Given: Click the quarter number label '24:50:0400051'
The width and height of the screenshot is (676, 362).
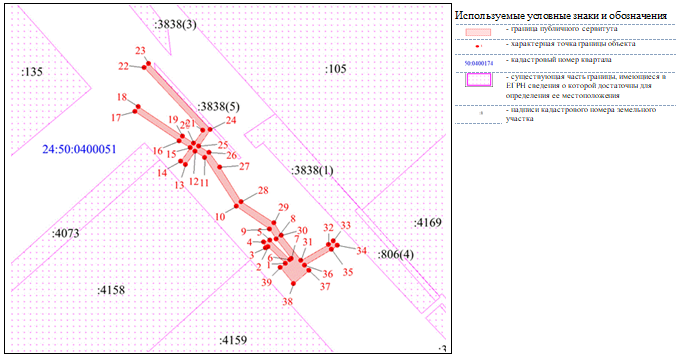Looking at the screenshot, I should [79, 150].
